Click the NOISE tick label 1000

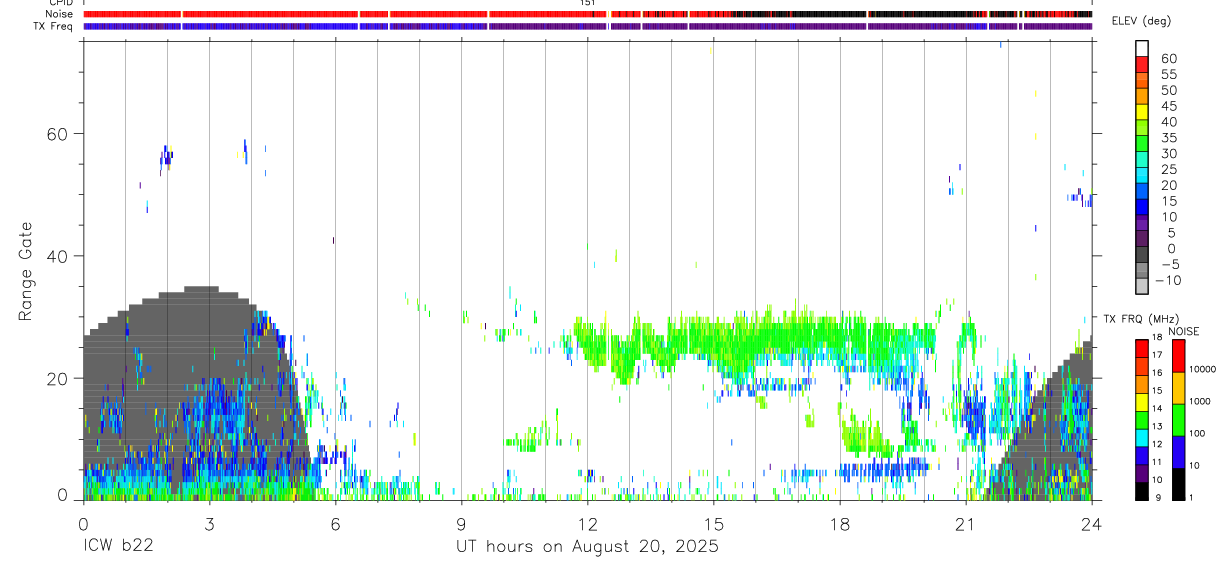[1199, 402]
